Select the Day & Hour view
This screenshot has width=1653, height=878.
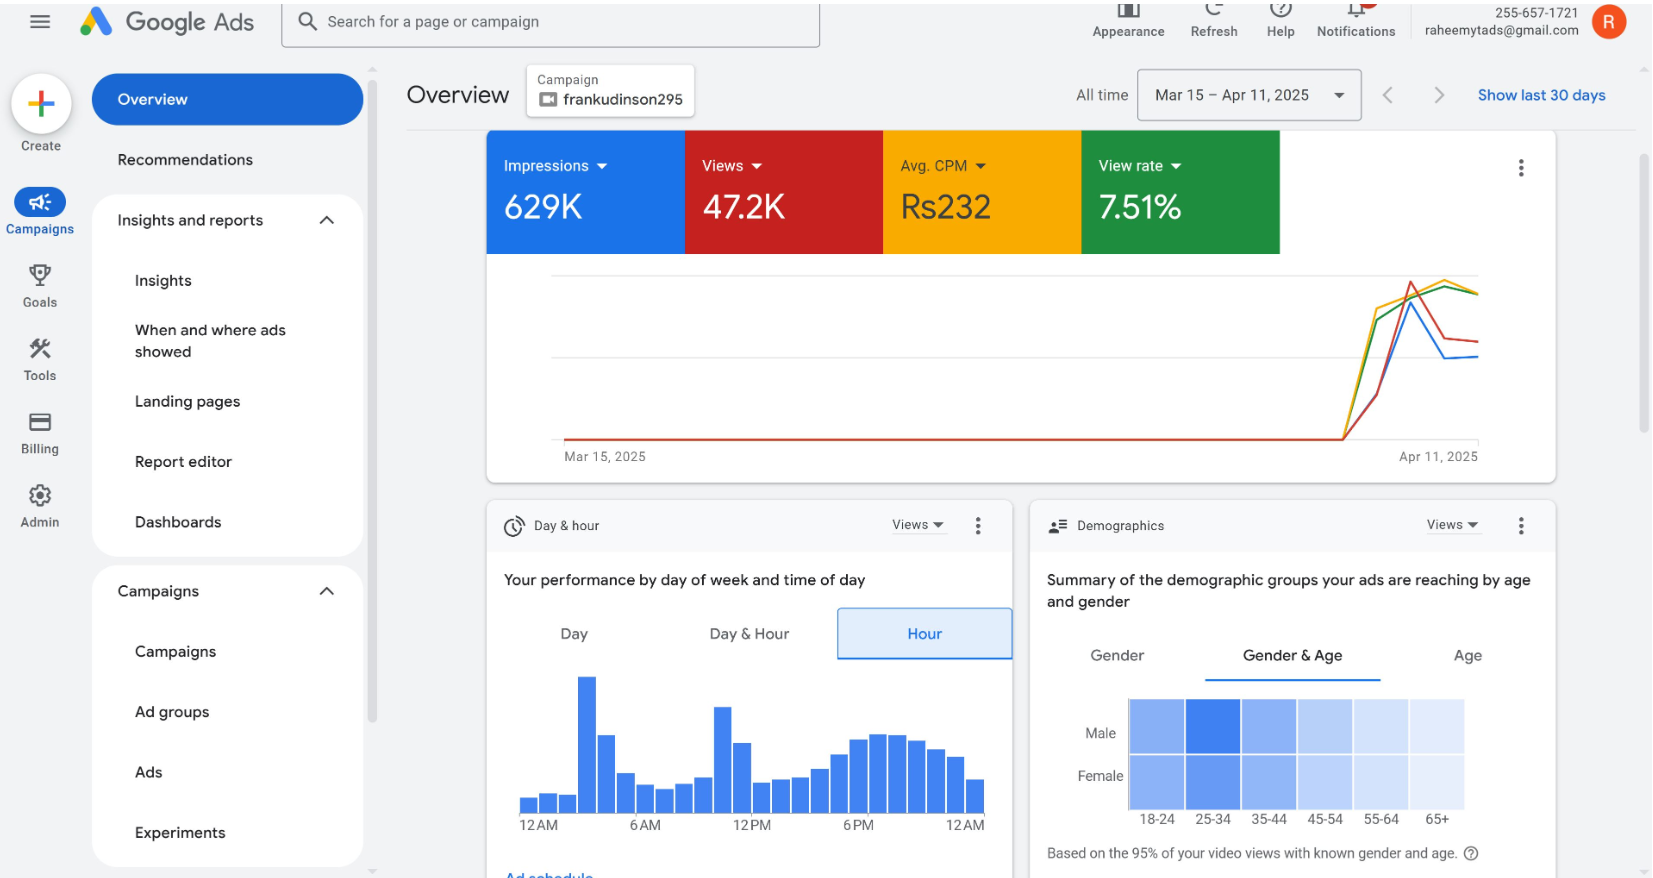click(749, 634)
